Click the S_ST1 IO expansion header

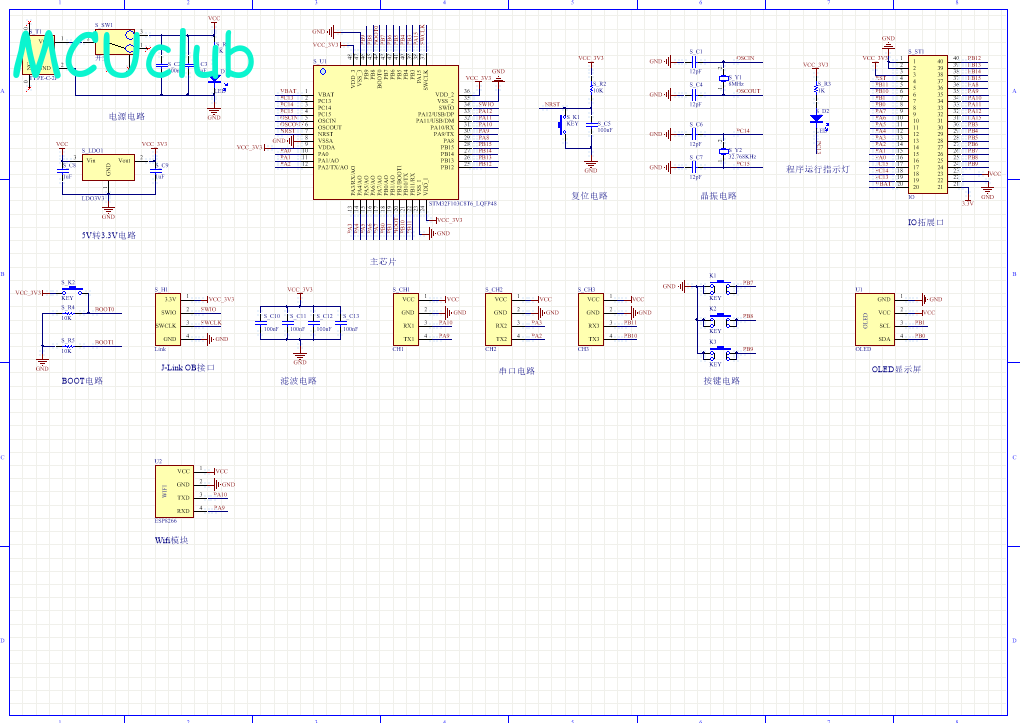pyautogui.click(x=928, y=124)
